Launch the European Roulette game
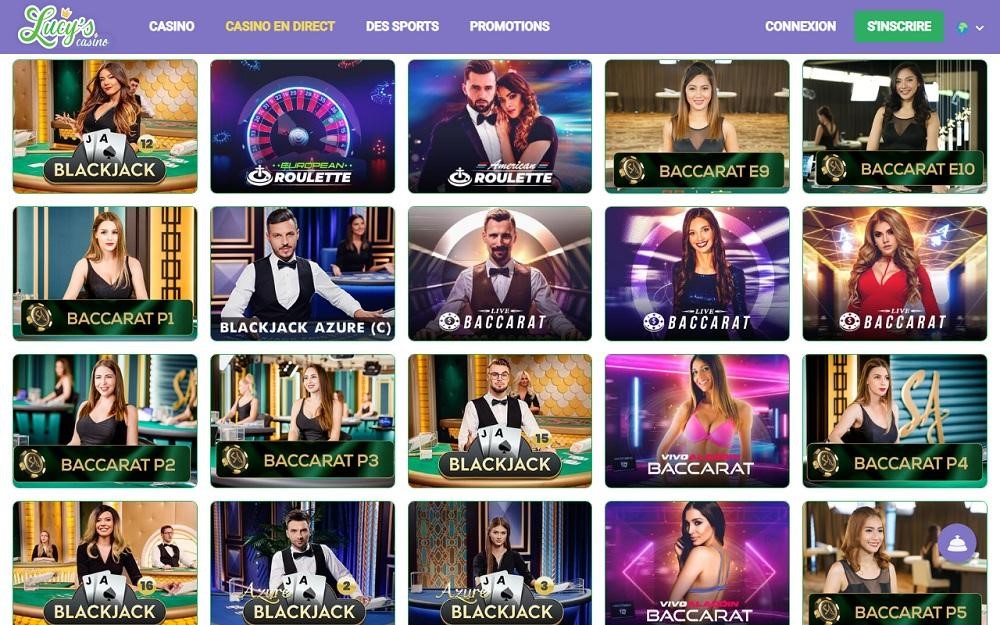The height and width of the screenshot is (625, 1000). click(x=302, y=126)
